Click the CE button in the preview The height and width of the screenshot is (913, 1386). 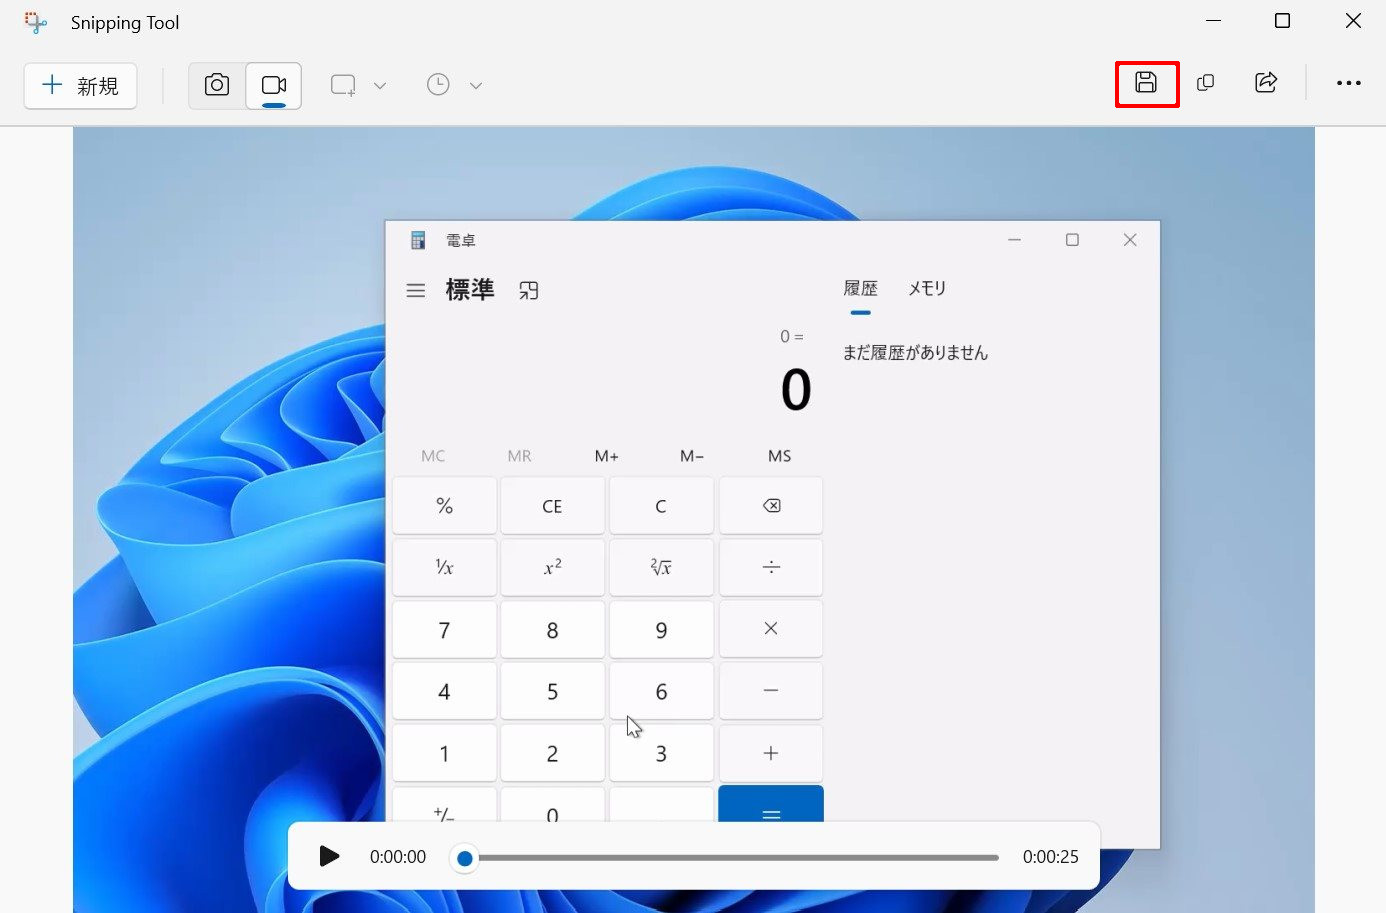[552, 506]
